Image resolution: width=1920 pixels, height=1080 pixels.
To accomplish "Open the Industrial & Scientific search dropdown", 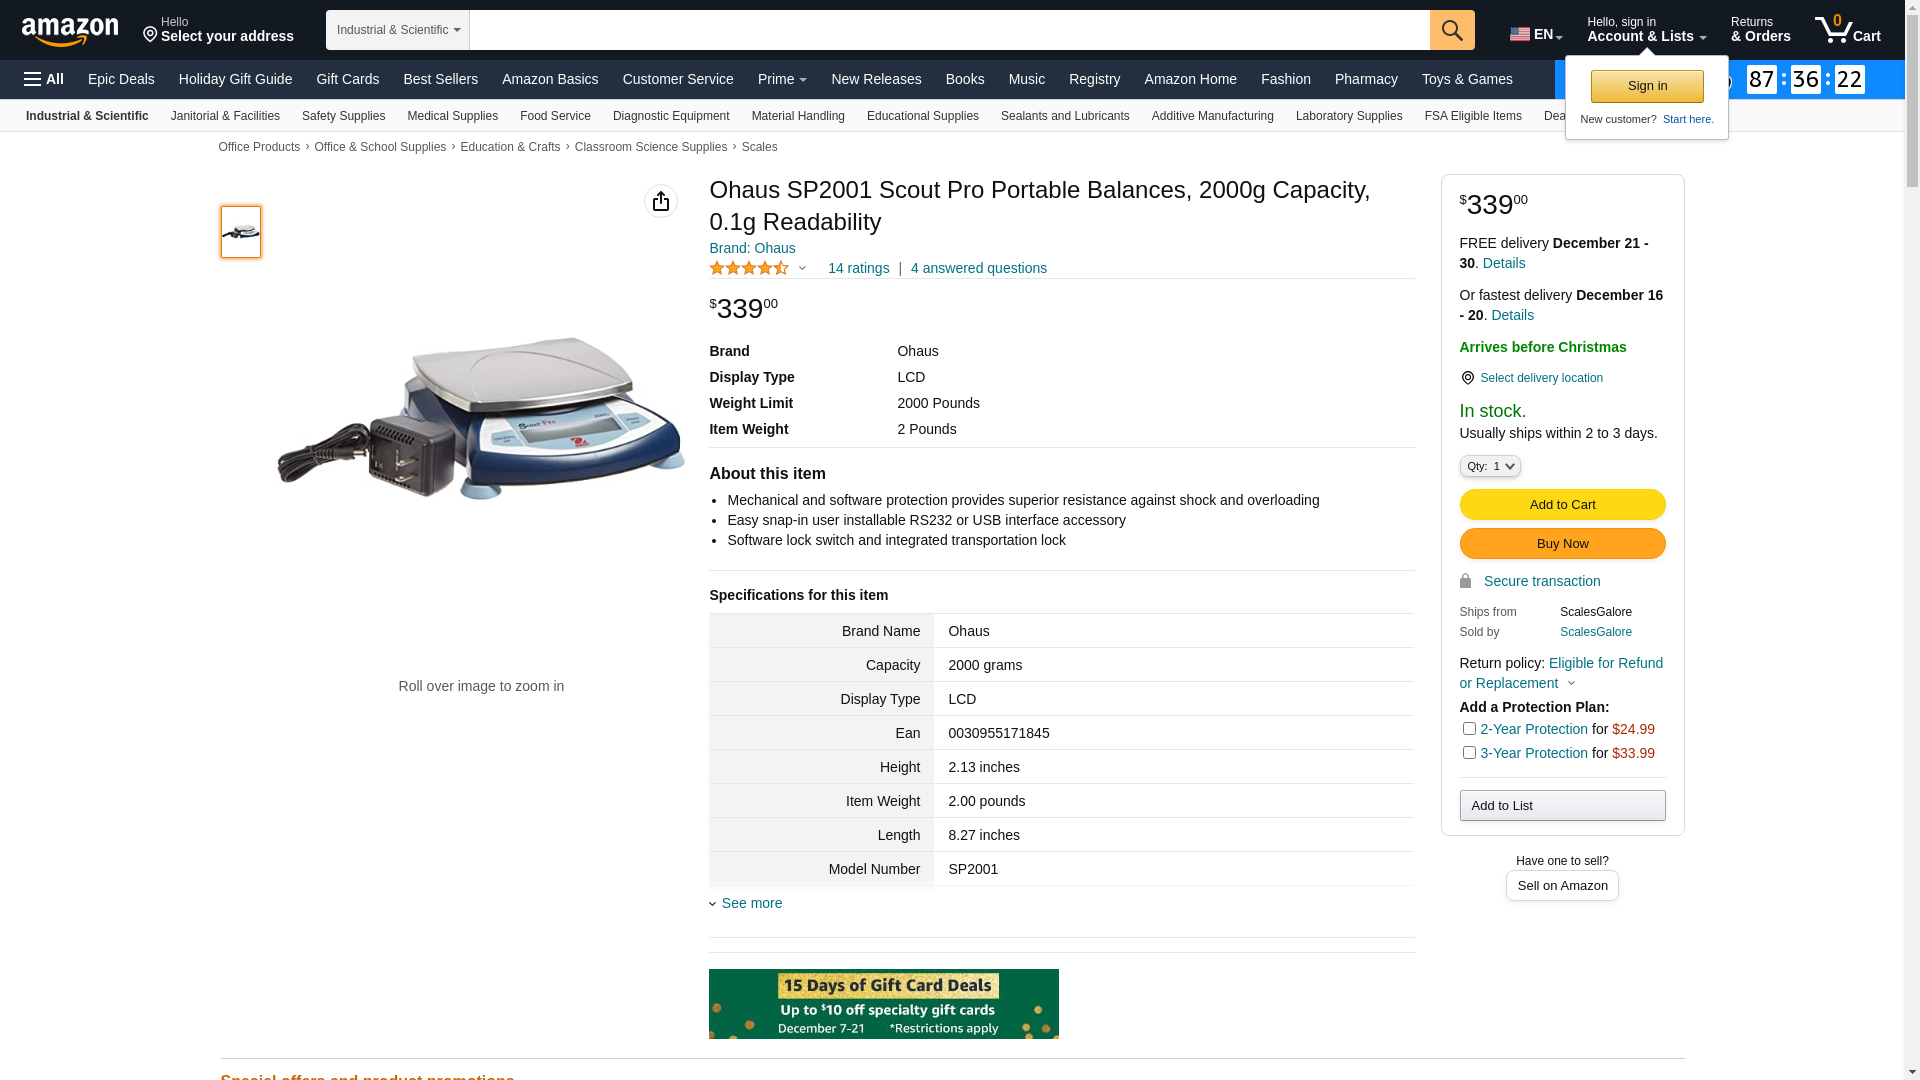I will 397,30.
